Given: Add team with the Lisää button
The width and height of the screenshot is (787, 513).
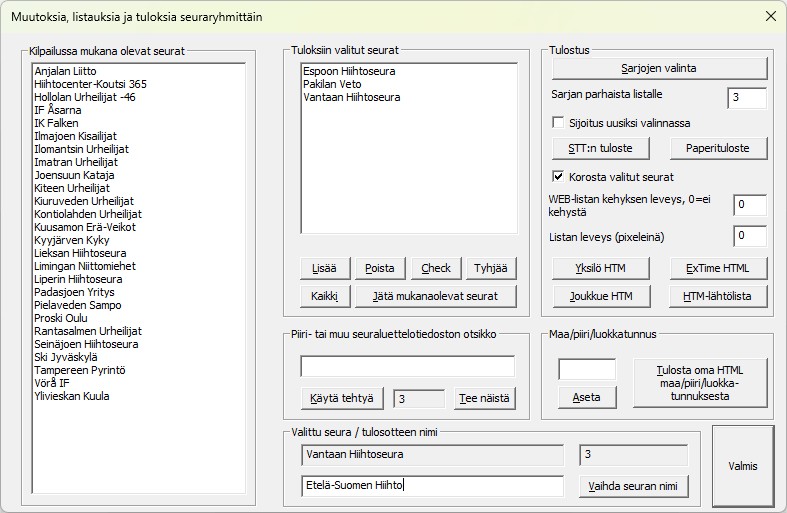Looking at the screenshot, I should (x=324, y=268).
